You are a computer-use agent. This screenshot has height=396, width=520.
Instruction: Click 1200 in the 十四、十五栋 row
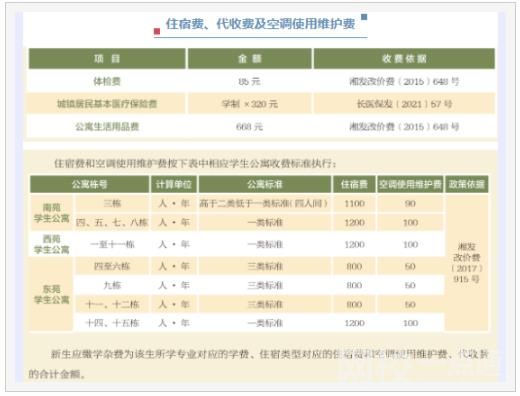click(354, 323)
